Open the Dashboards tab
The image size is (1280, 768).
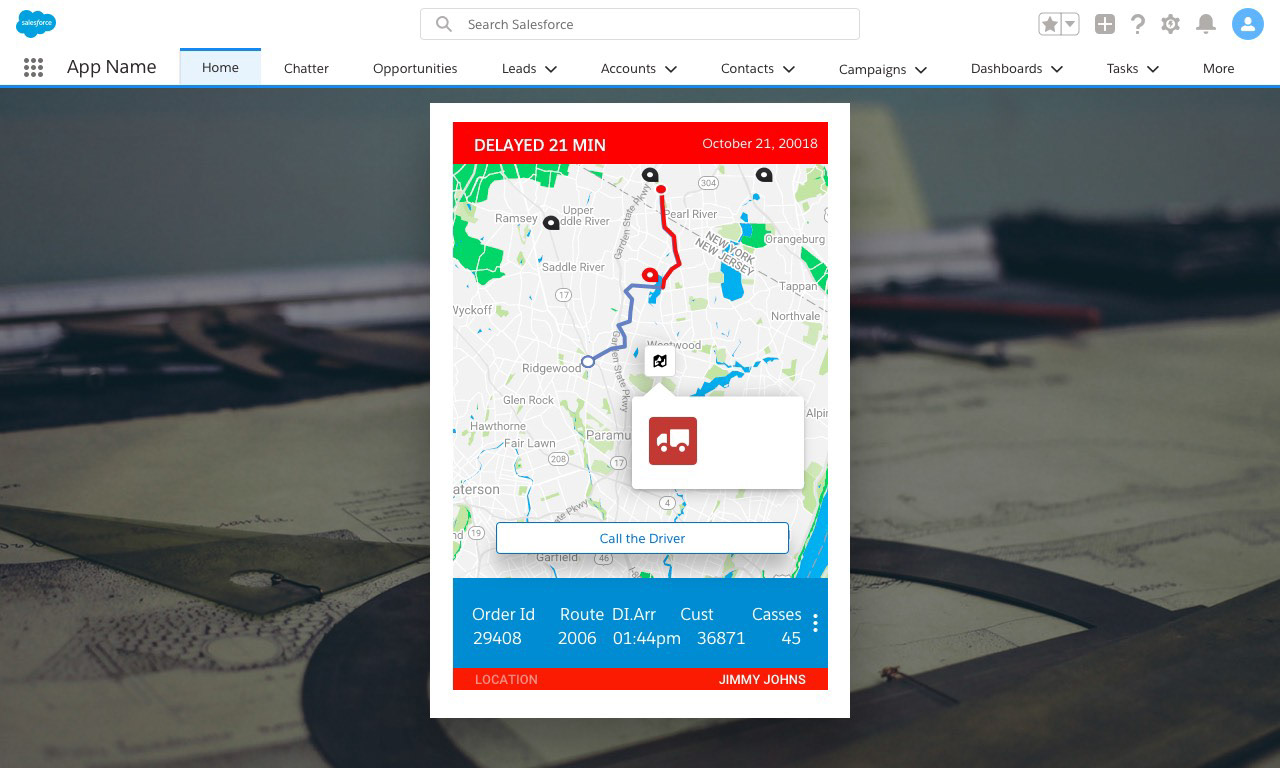[x=1006, y=68]
